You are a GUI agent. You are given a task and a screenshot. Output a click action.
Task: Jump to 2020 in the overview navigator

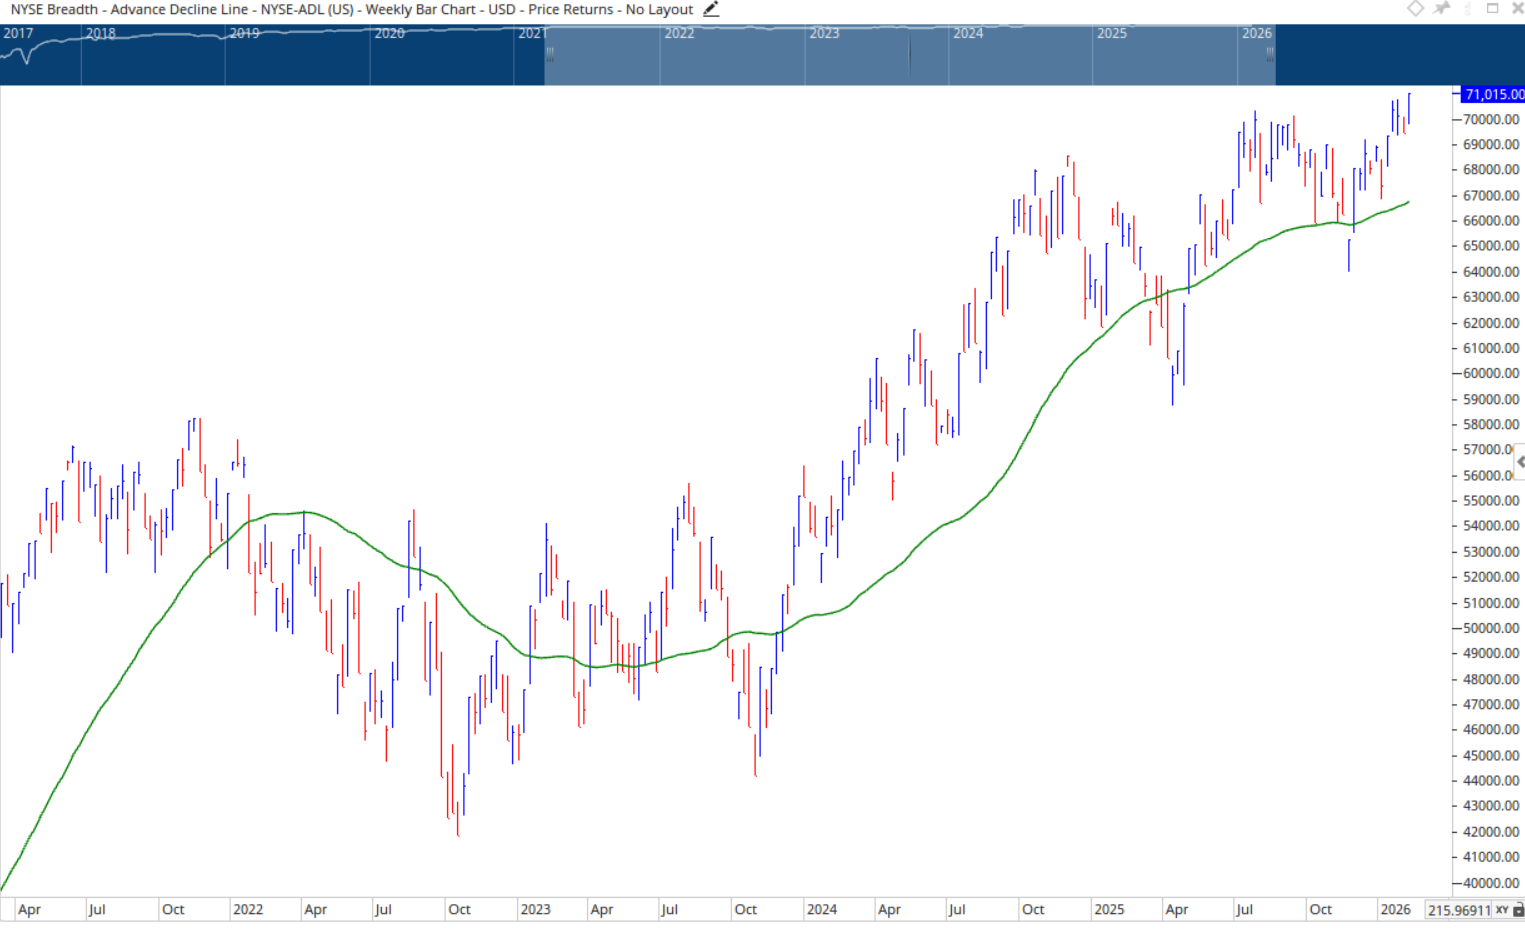[x=389, y=33]
